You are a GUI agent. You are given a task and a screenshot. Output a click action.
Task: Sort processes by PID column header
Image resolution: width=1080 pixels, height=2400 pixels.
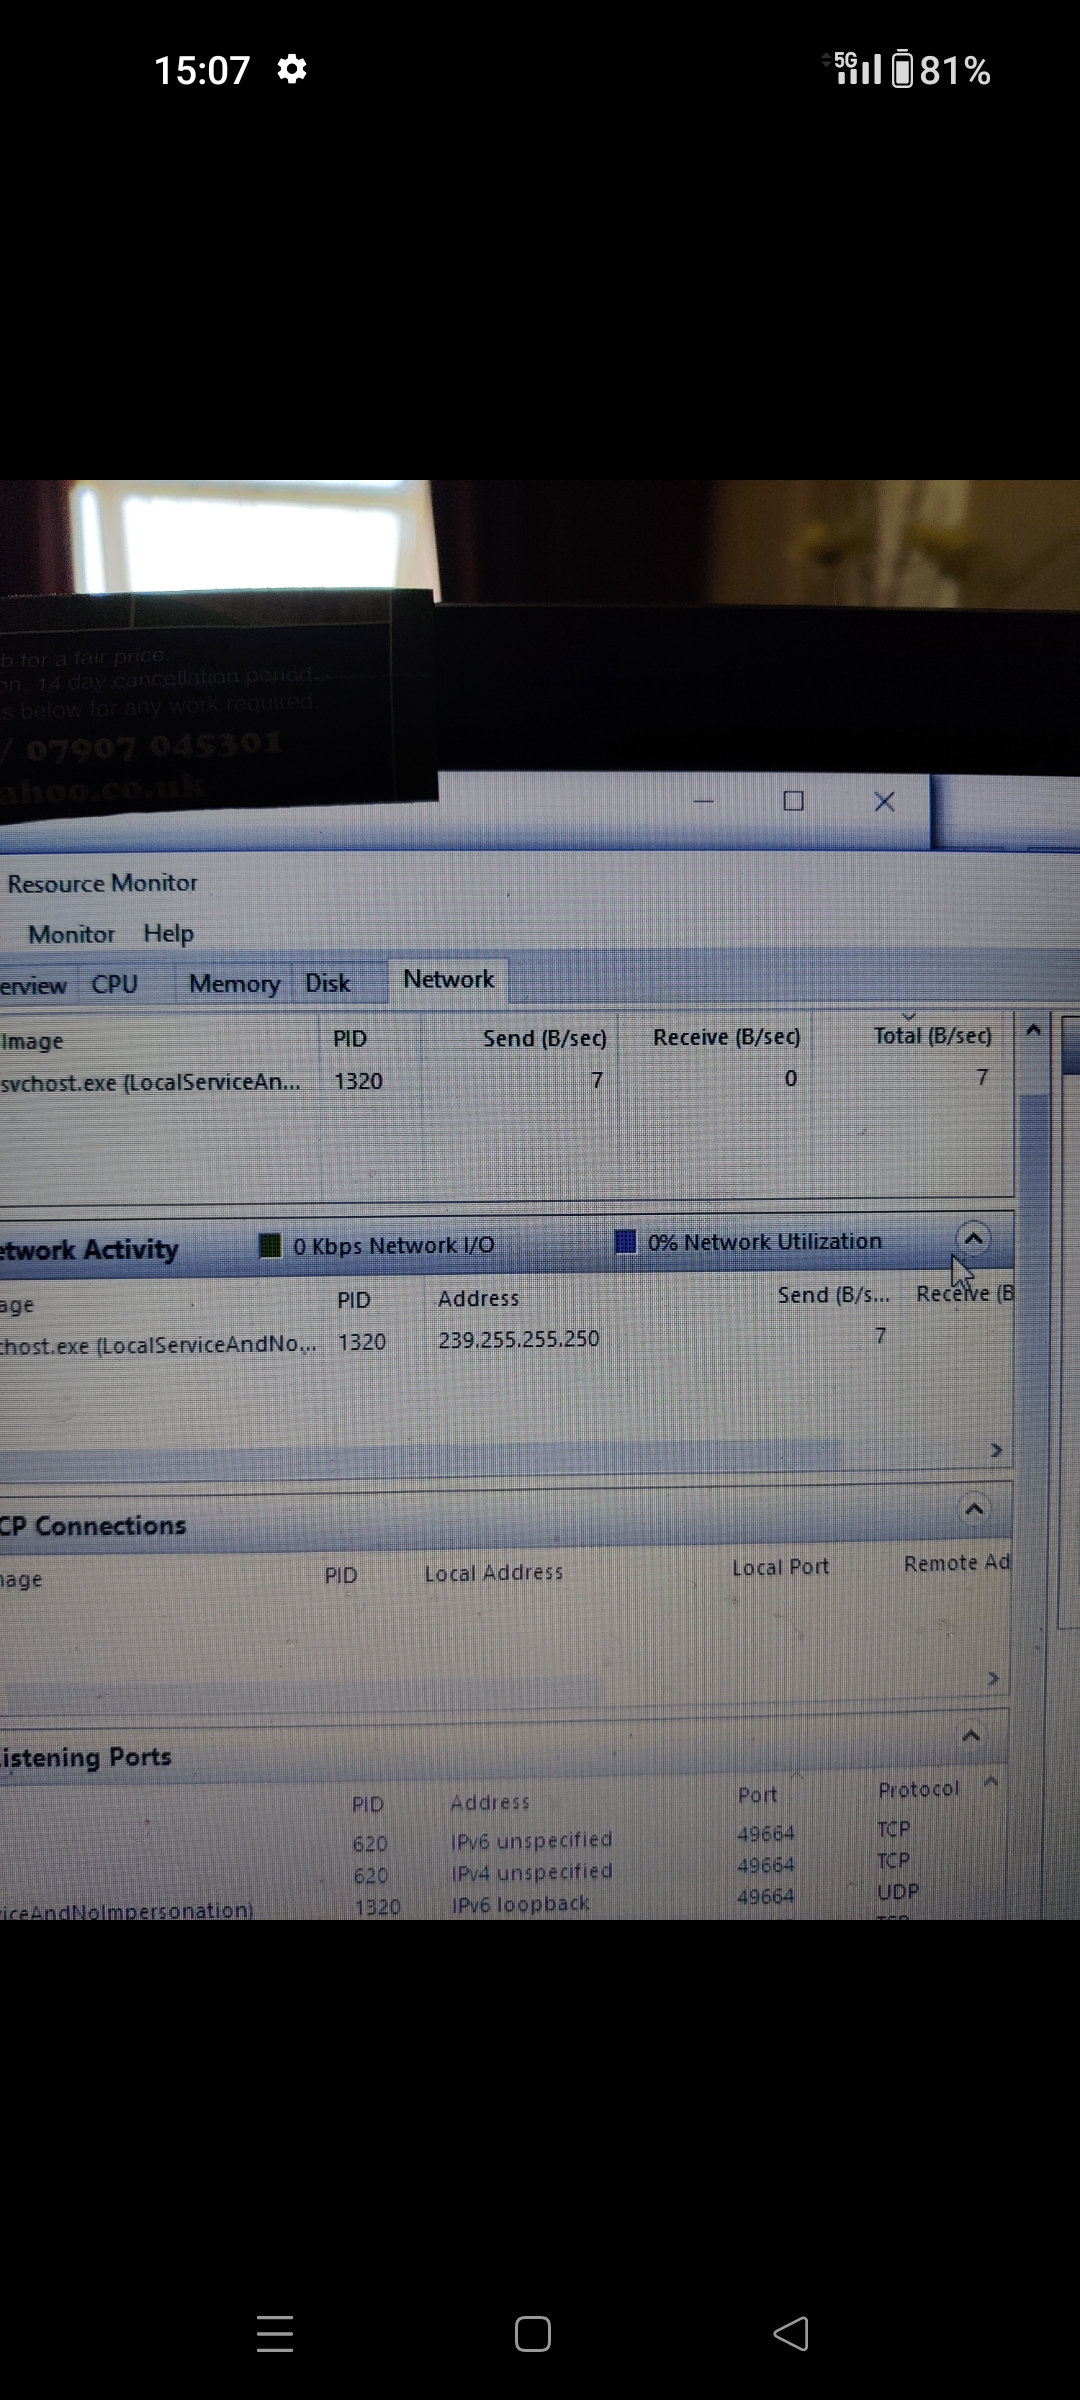(x=350, y=1039)
